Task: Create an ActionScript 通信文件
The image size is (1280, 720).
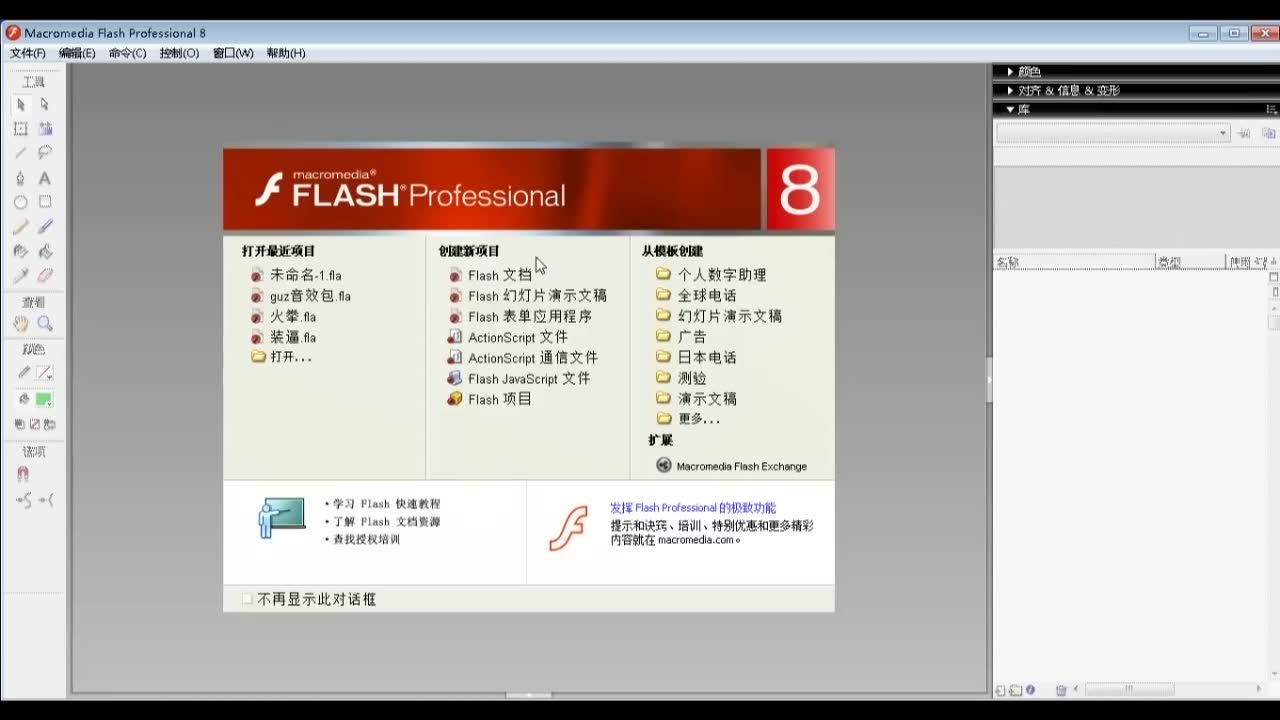Action: (x=523, y=358)
